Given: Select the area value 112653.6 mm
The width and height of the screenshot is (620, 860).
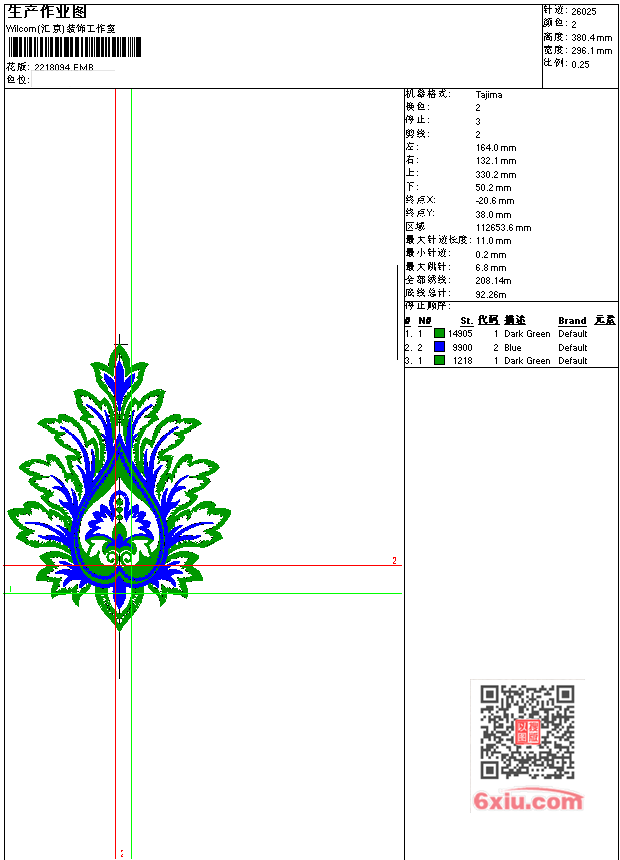Looking at the screenshot, I should pyautogui.click(x=503, y=228).
